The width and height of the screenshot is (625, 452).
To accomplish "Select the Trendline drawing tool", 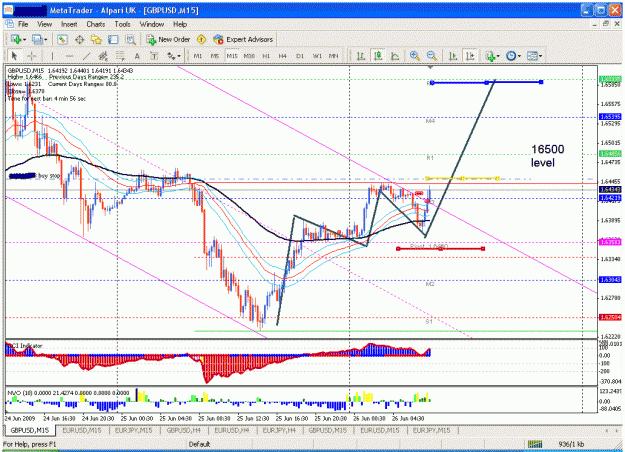I will pyautogui.click(x=86, y=56).
